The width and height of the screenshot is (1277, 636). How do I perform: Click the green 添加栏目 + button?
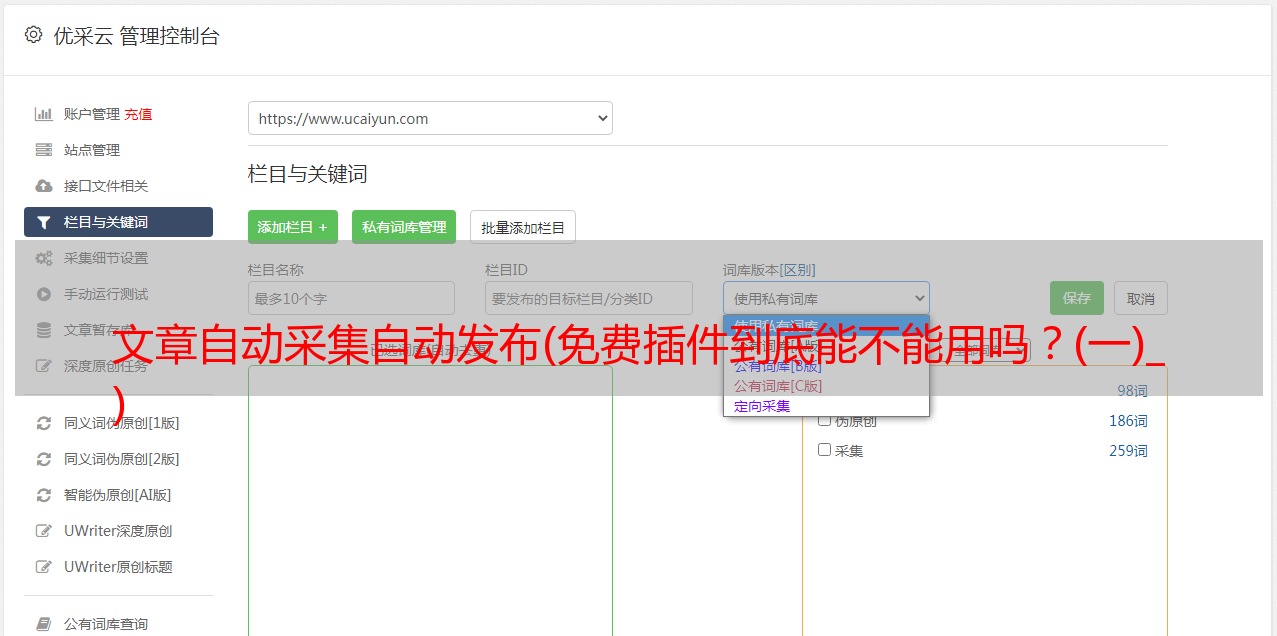[293, 227]
